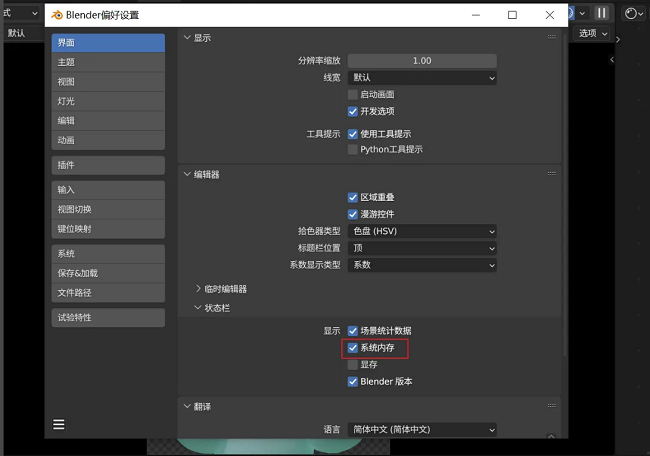The height and width of the screenshot is (456, 650).
Task: Open the 拾色器类型 dropdown
Action: 422,231
